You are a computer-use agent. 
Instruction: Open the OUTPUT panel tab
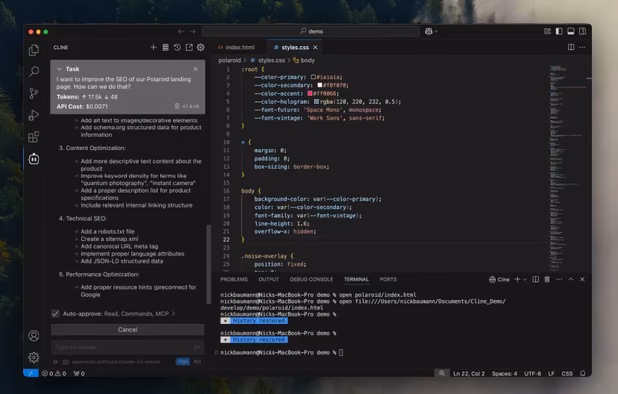tap(269, 279)
